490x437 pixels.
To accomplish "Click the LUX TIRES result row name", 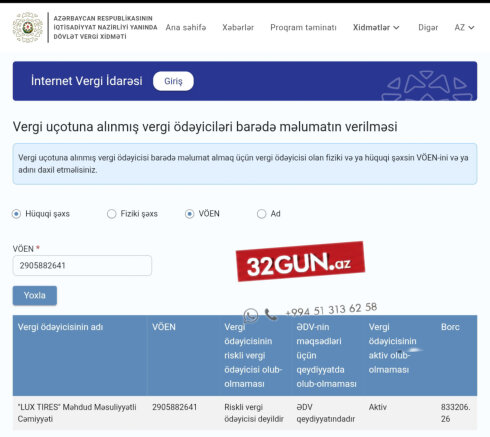I will (x=77, y=413).
